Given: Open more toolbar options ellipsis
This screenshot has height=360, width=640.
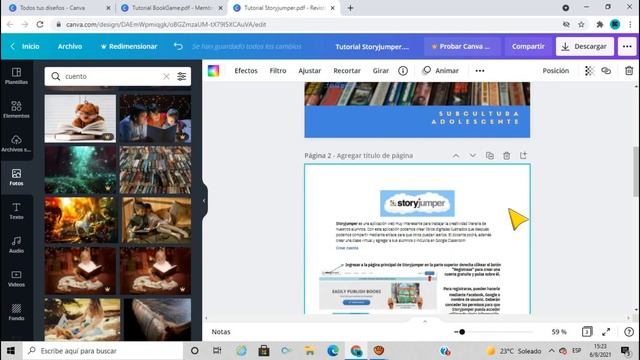Looking at the screenshot, I should click(x=480, y=71).
